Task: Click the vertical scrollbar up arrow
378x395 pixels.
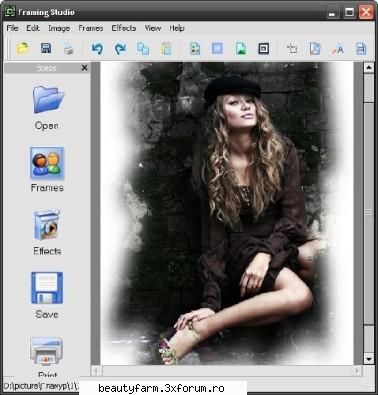Action: coord(369,68)
